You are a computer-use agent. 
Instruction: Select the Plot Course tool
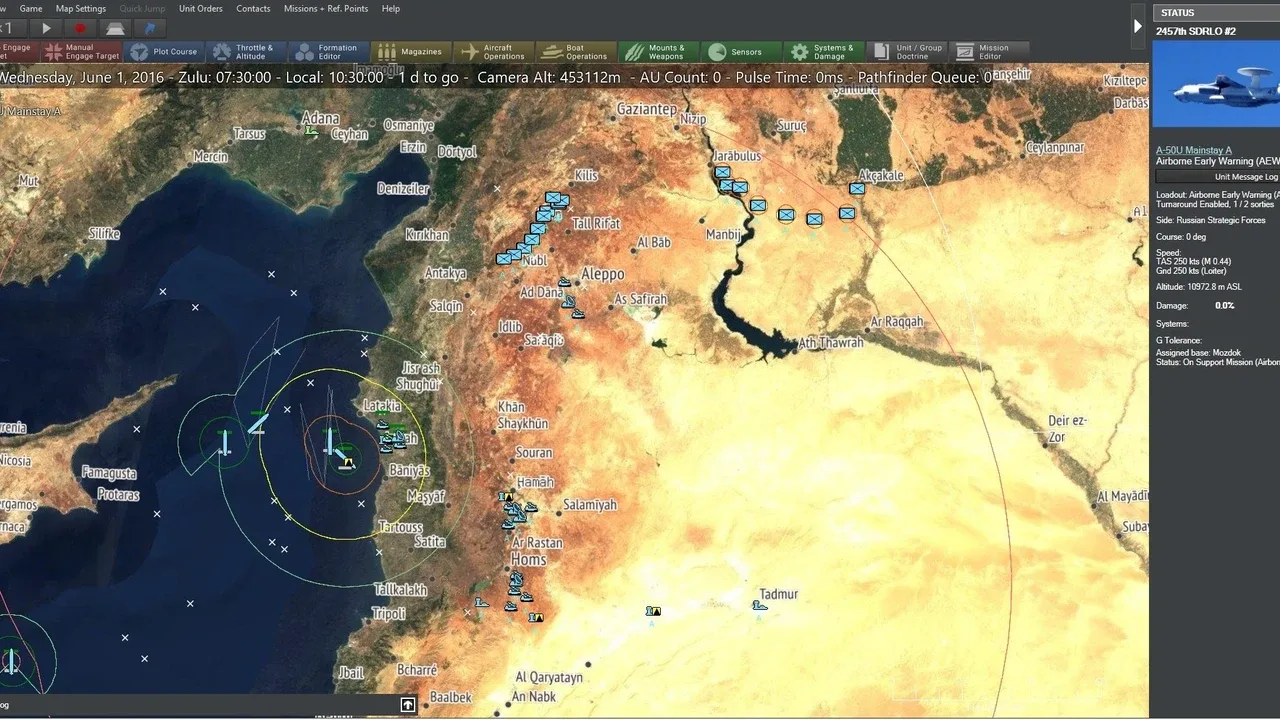tap(164, 52)
